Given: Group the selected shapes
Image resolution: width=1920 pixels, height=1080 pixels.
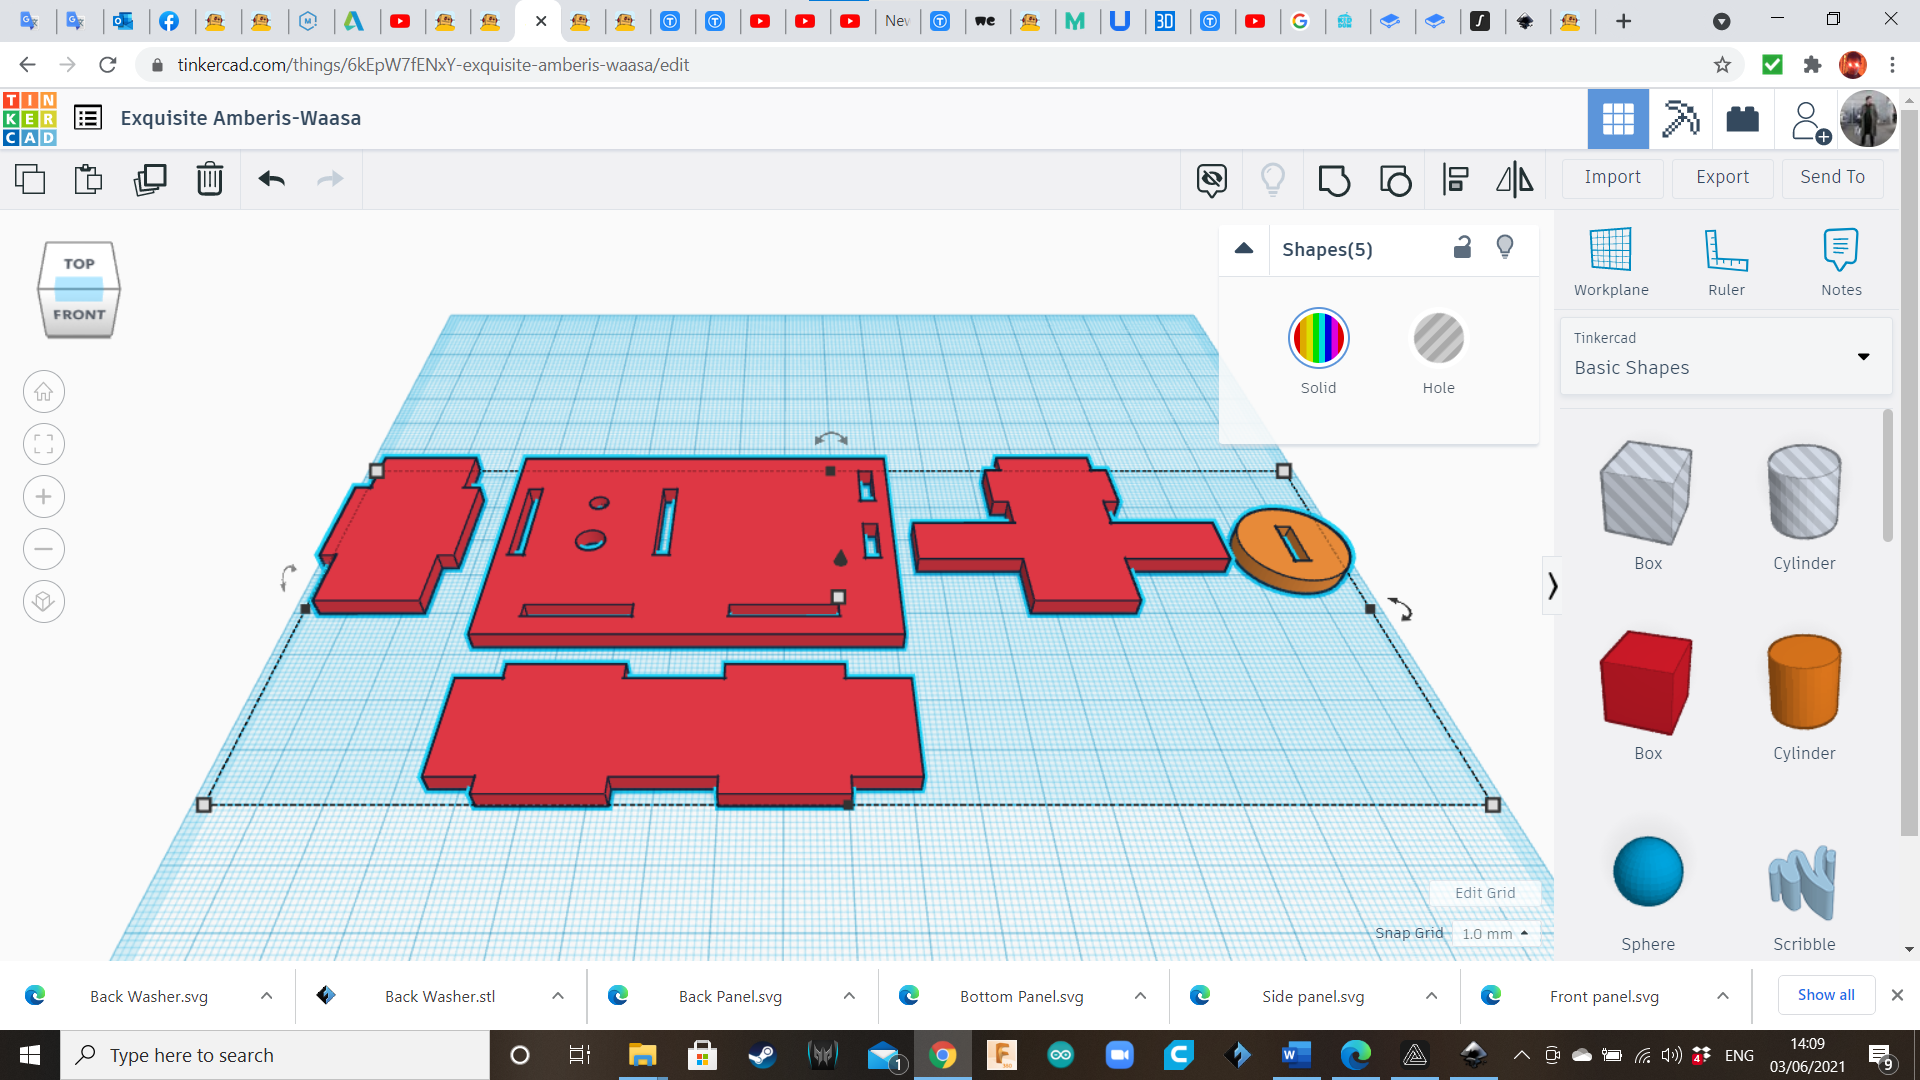Looking at the screenshot, I should click(1335, 180).
